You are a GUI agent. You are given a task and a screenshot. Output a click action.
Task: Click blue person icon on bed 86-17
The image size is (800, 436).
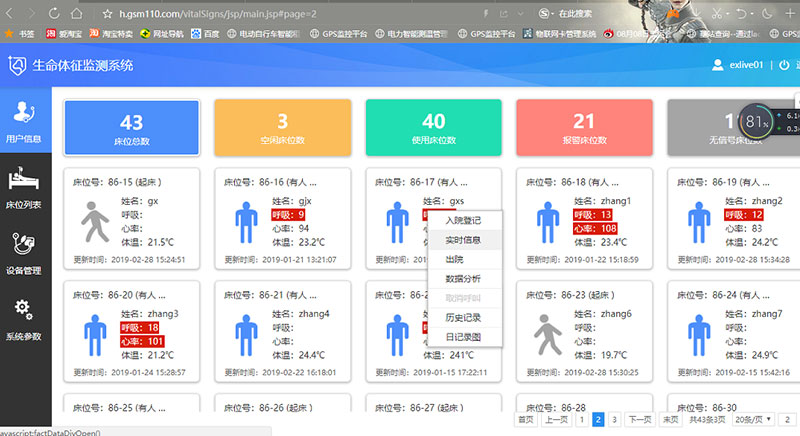coord(397,222)
